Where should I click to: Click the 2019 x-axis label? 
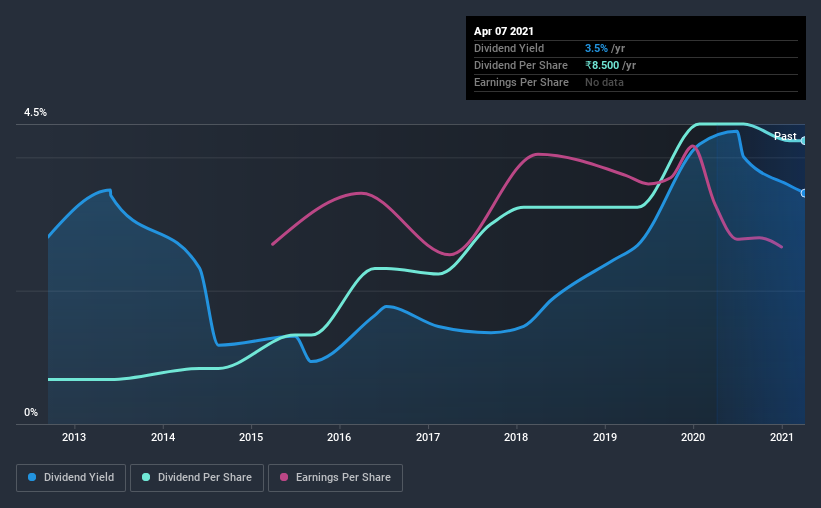pyautogui.click(x=605, y=437)
